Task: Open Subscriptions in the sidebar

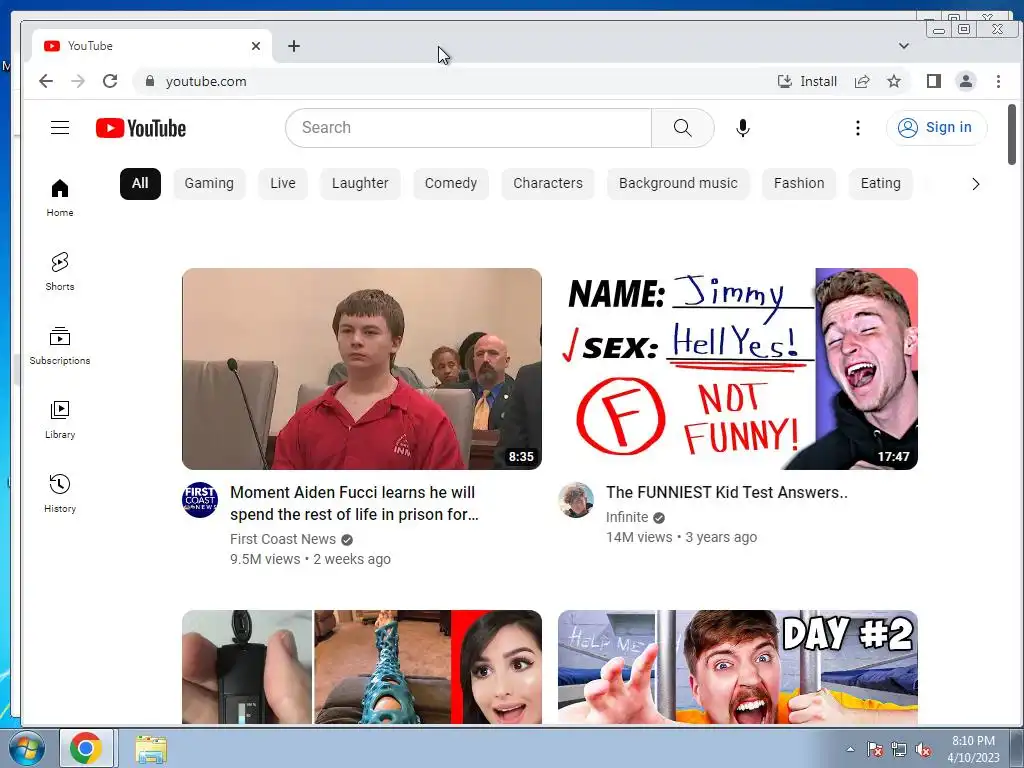Action: click(59, 345)
